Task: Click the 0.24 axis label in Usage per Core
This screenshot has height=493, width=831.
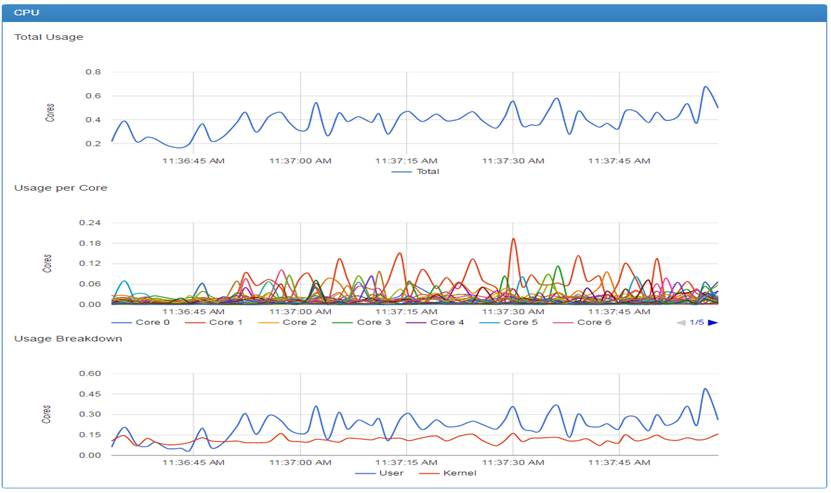Action: tap(90, 223)
